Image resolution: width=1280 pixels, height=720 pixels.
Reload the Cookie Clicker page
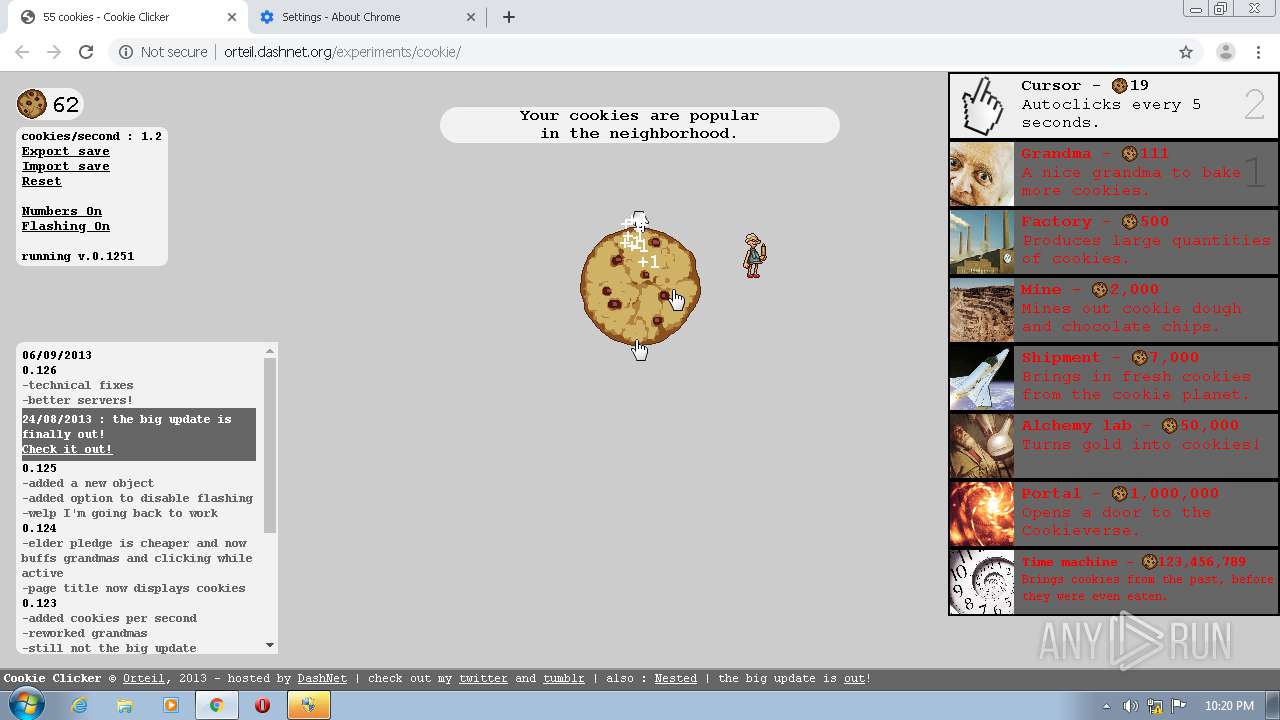pyautogui.click(x=86, y=52)
